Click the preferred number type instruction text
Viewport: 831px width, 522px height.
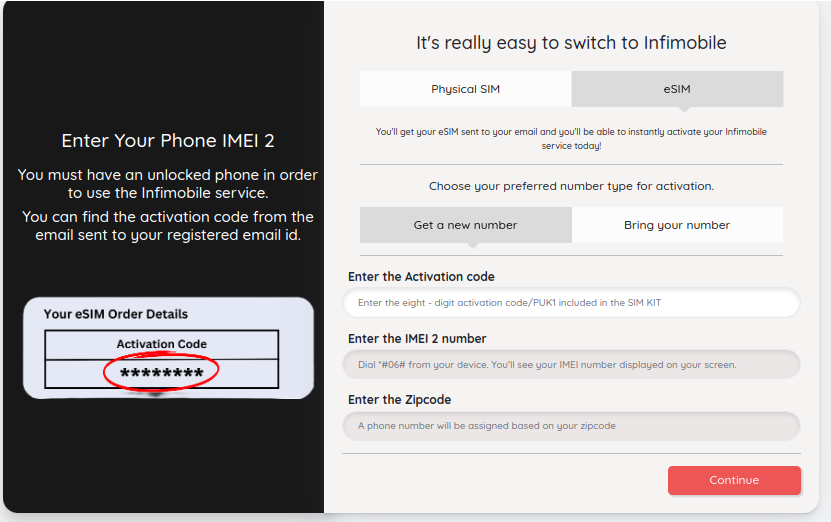pyautogui.click(x=571, y=186)
